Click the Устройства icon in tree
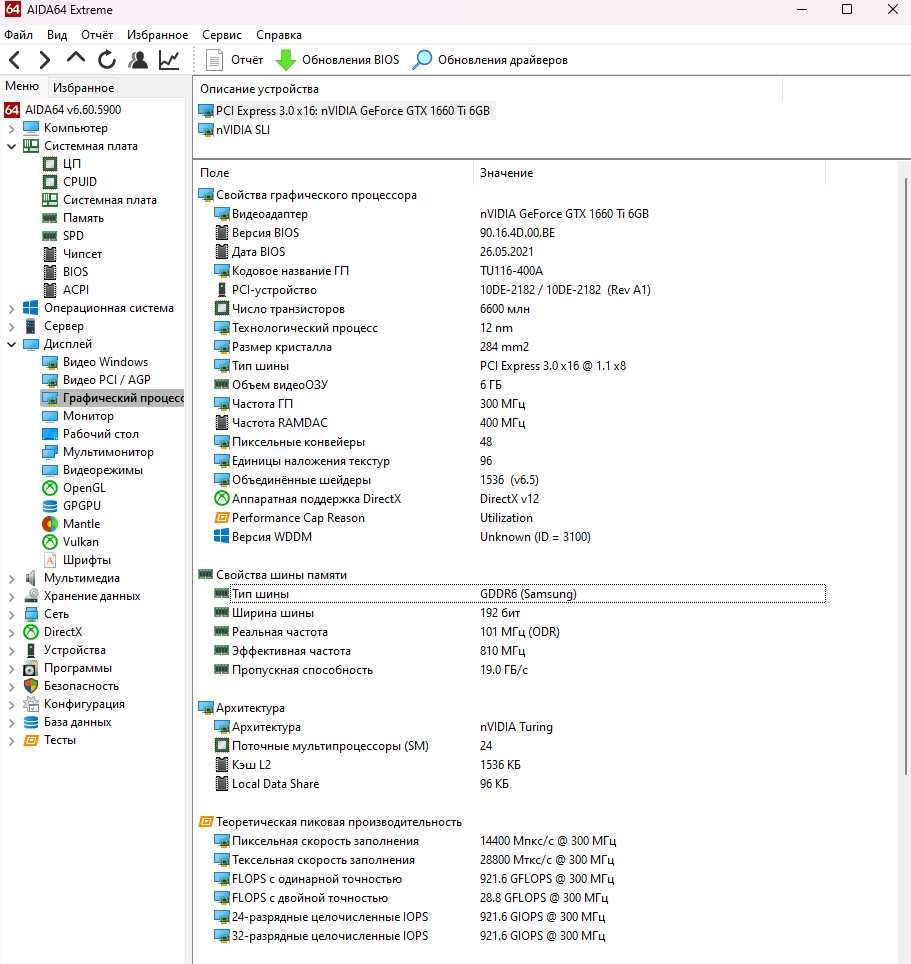911x964 pixels. pyautogui.click(x=31, y=650)
